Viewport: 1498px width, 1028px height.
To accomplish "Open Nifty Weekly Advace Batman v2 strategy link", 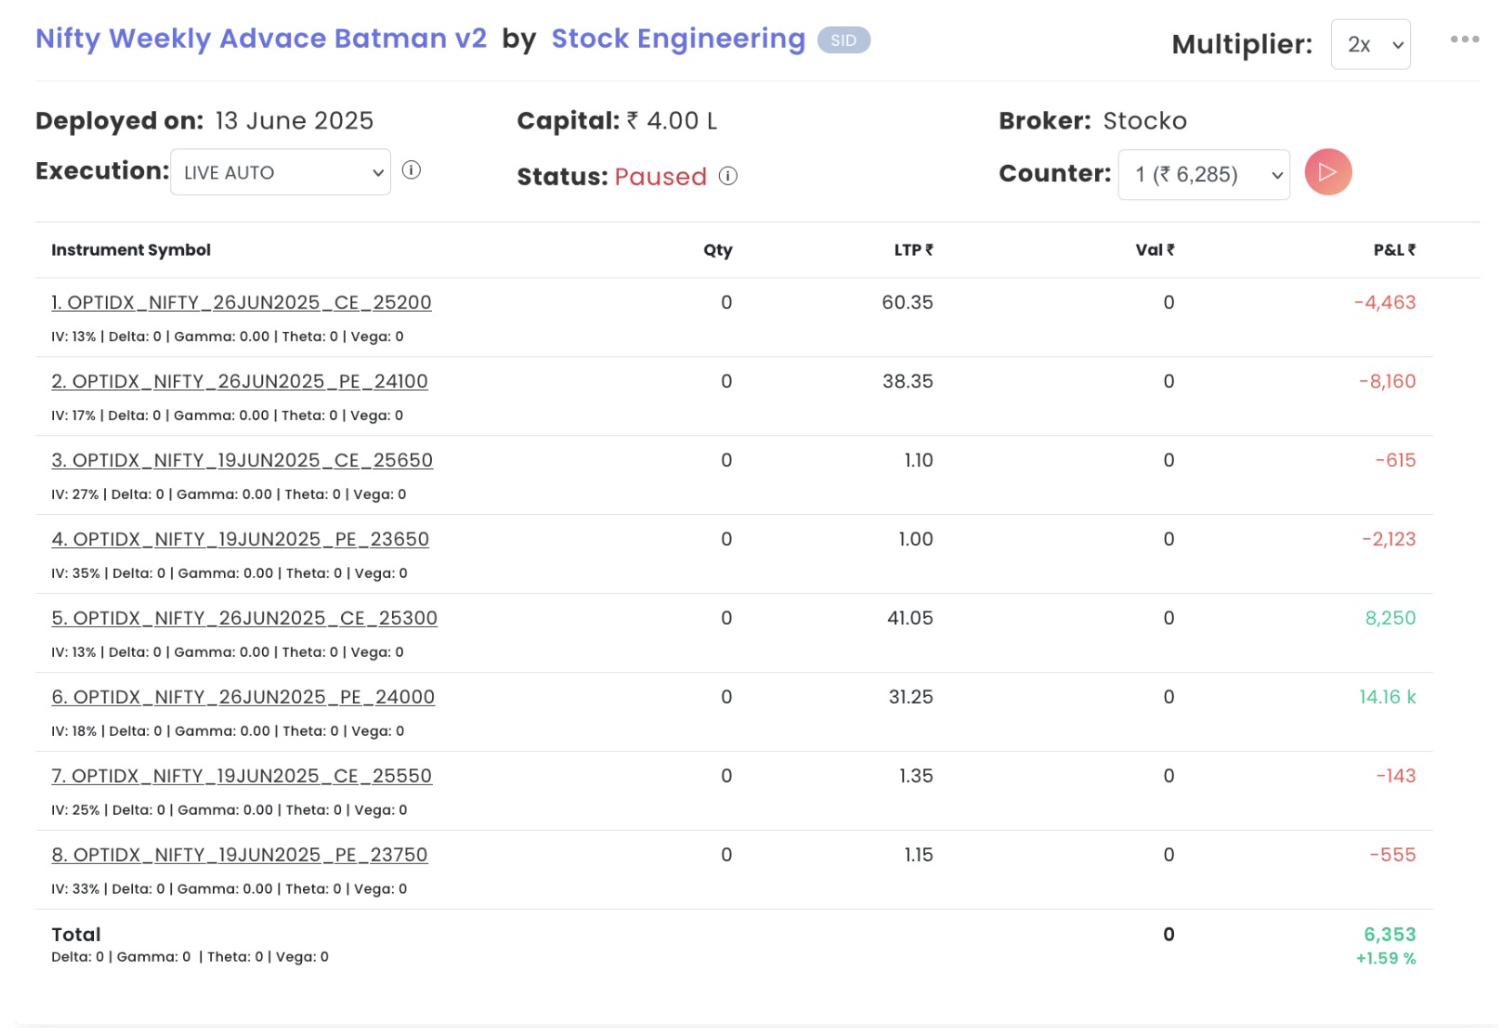I will click(261, 39).
